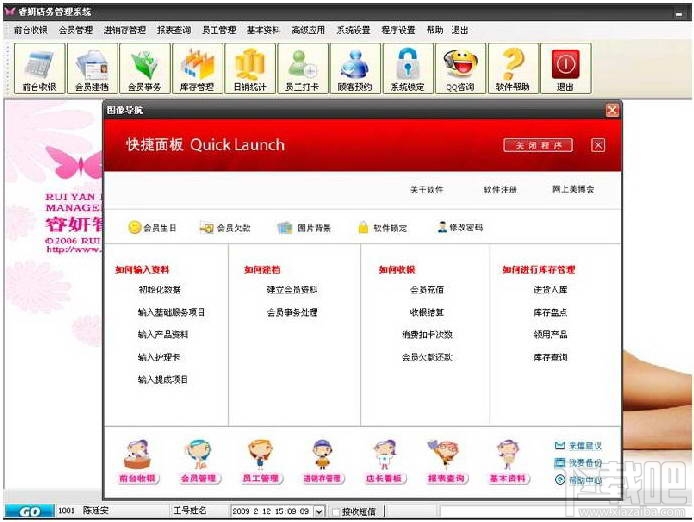Open the 系统设置 menu
Screen dimensions: 694x522
[x=353, y=30]
